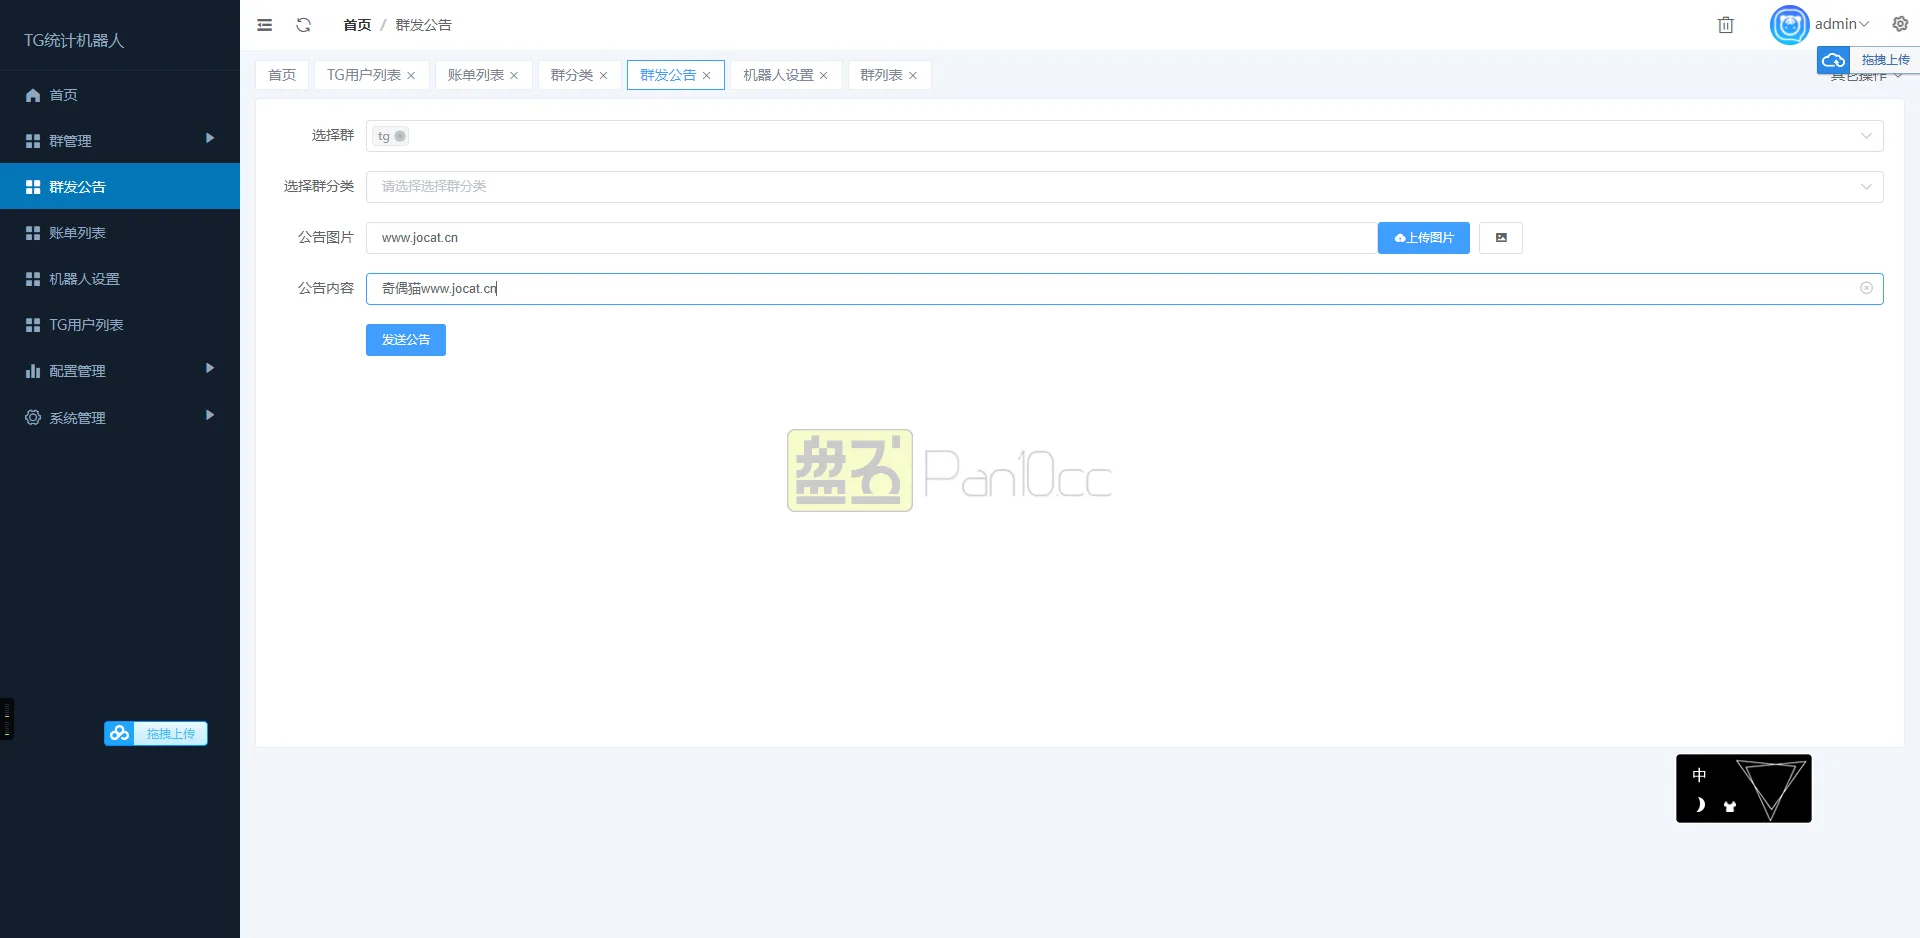Expand the 系统管理 sidebar menu

click(x=119, y=417)
